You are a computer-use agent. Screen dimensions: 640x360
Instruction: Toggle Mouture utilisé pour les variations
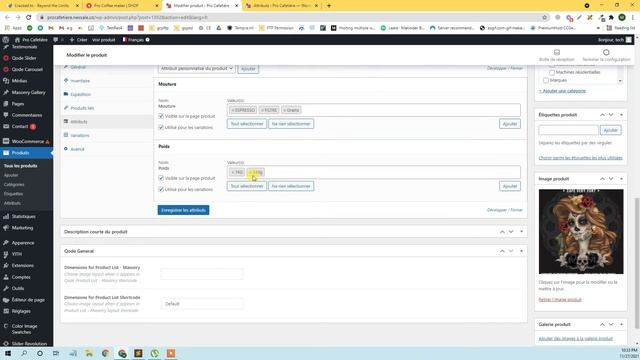pyautogui.click(x=161, y=127)
